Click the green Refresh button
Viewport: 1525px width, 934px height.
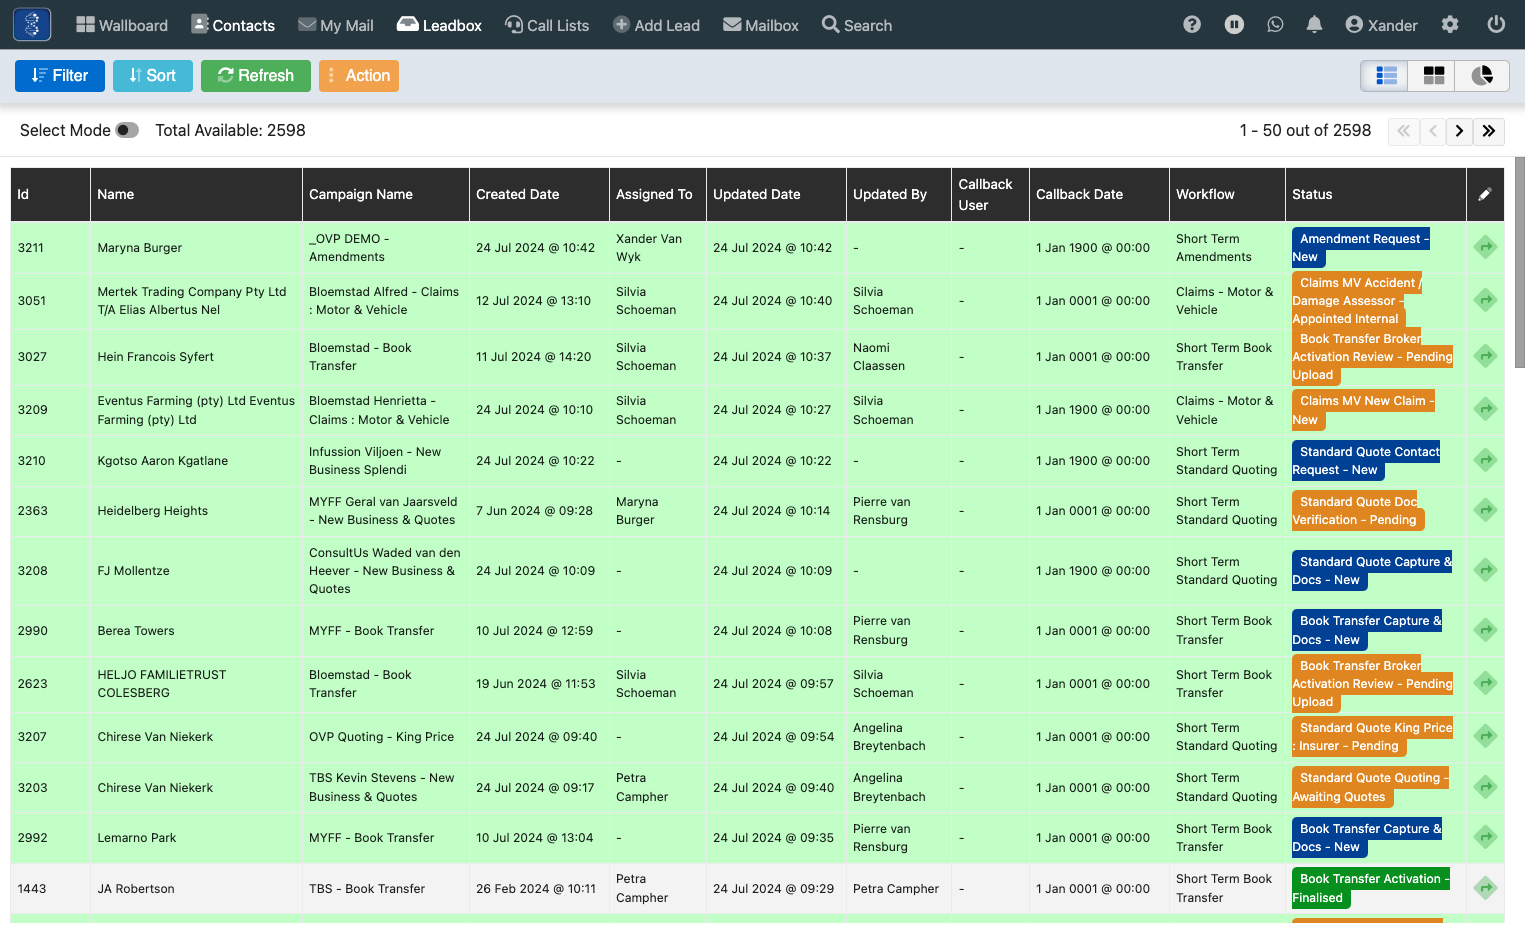(256, 76)
